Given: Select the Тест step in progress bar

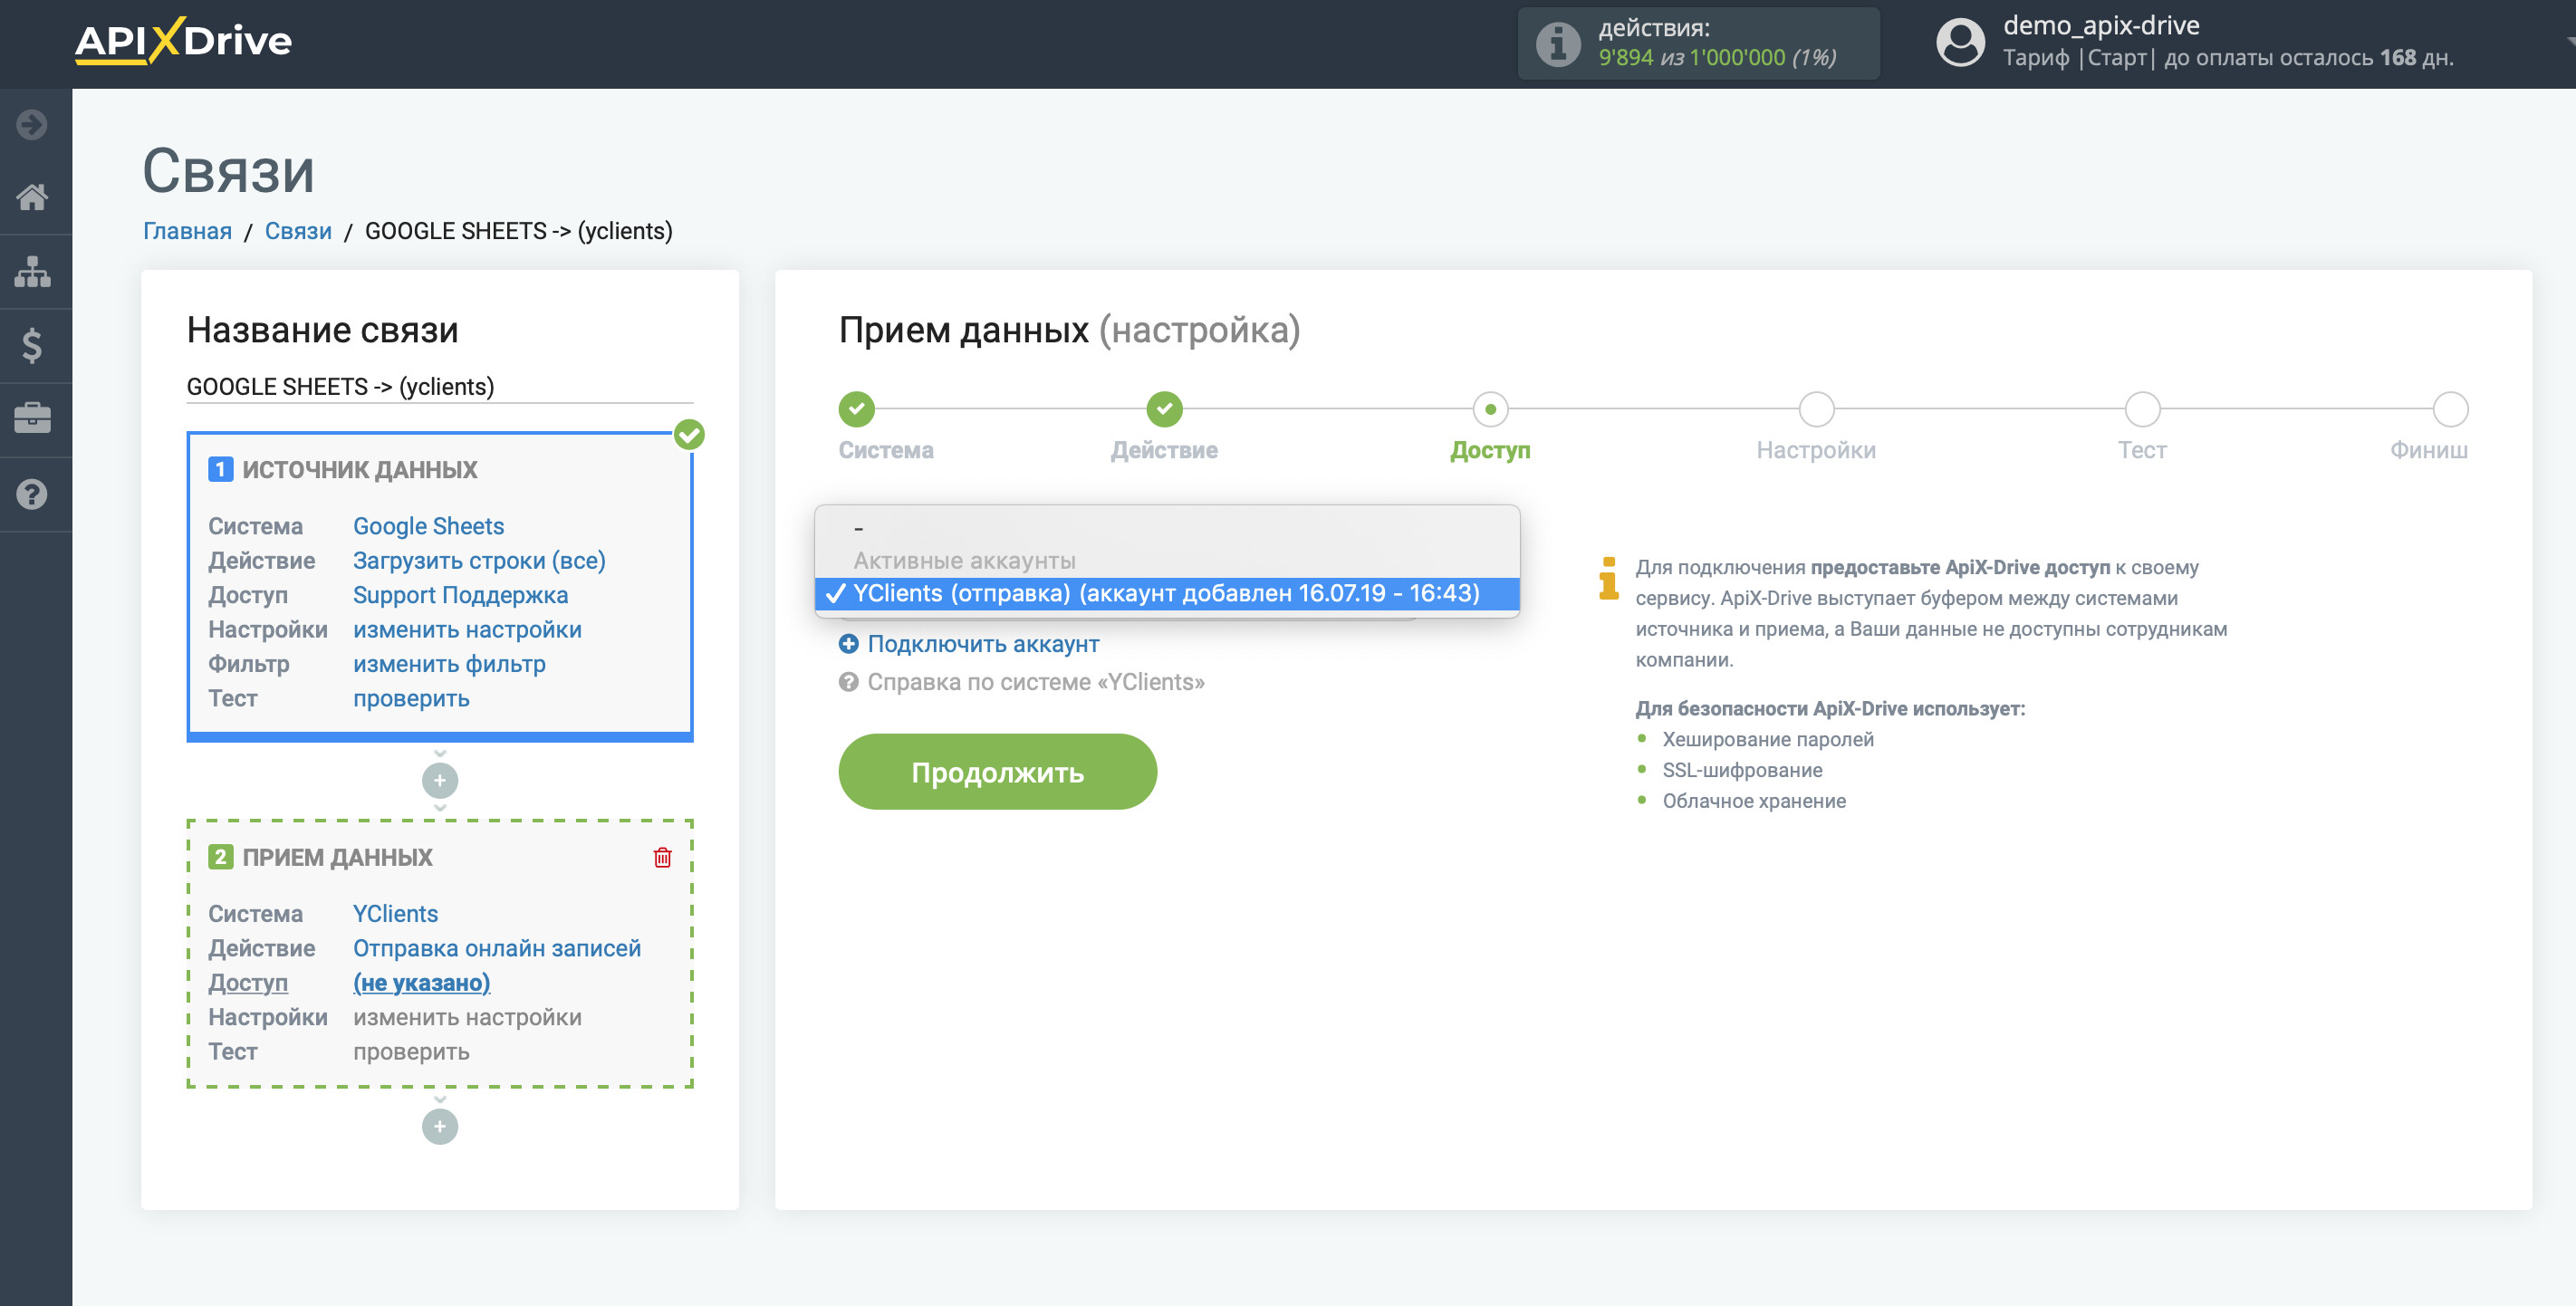Looking at the screenshot, I should click(x=2142, y=409).
